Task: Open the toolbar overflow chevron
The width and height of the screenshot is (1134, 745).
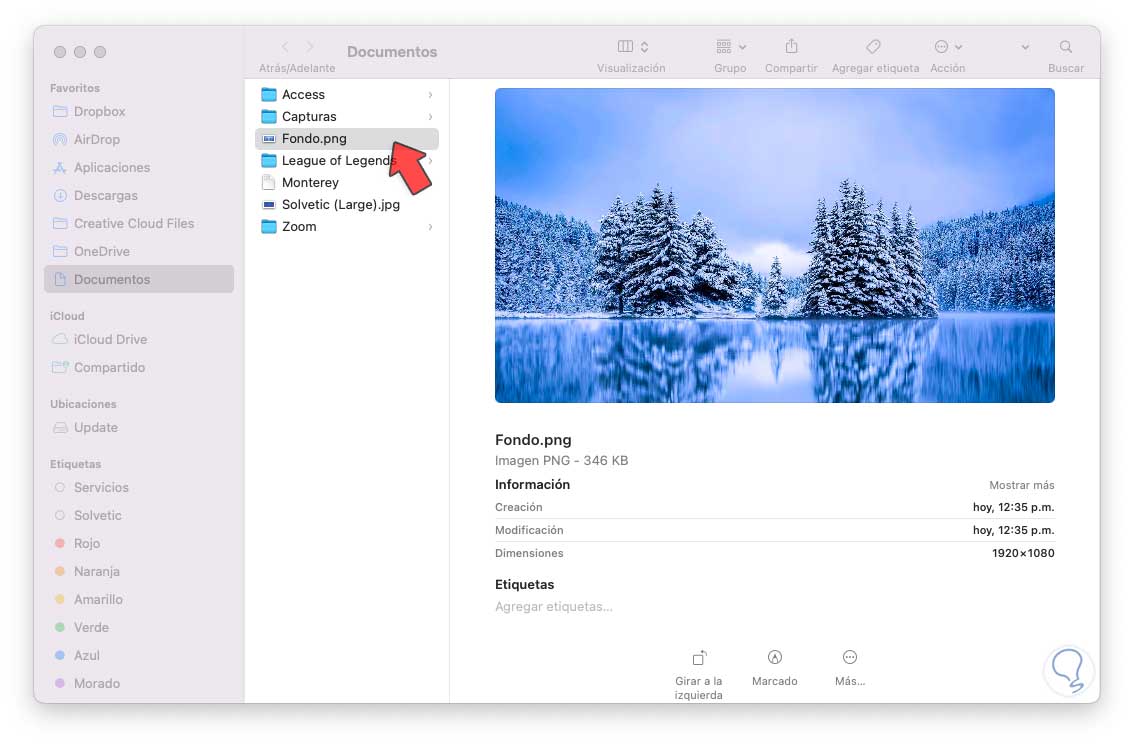Action: pos(1025,47)
